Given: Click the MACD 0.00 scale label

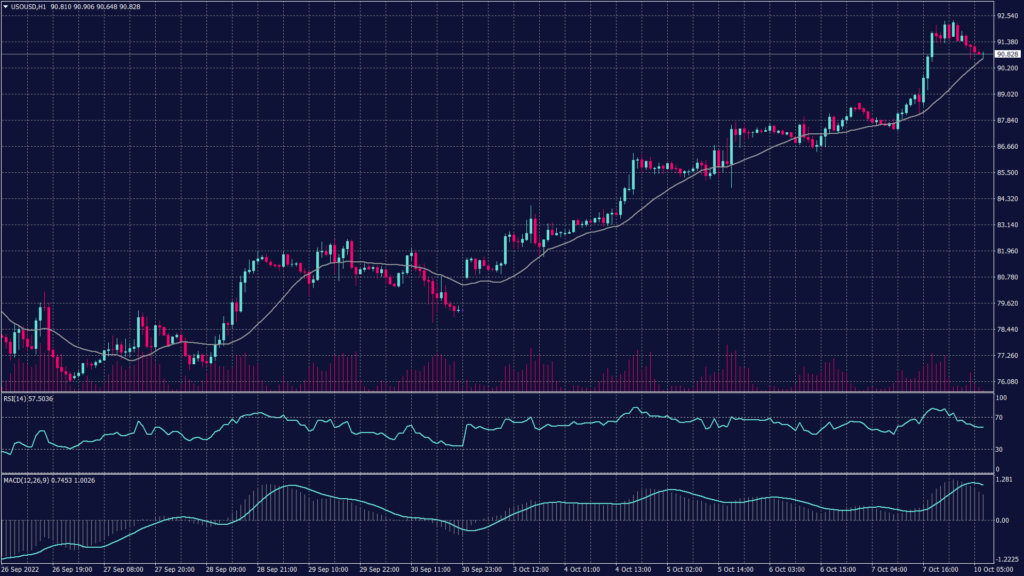Looking at the screenshot, I should pos(1002,521).
